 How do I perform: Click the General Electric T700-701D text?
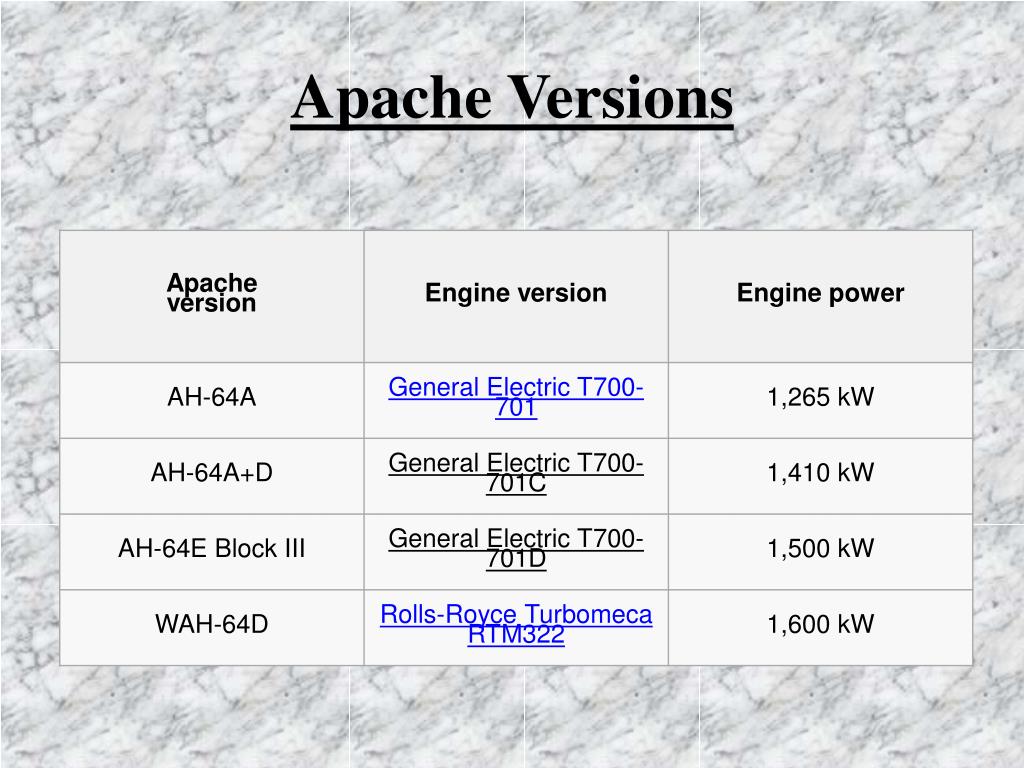coord(516,549)
